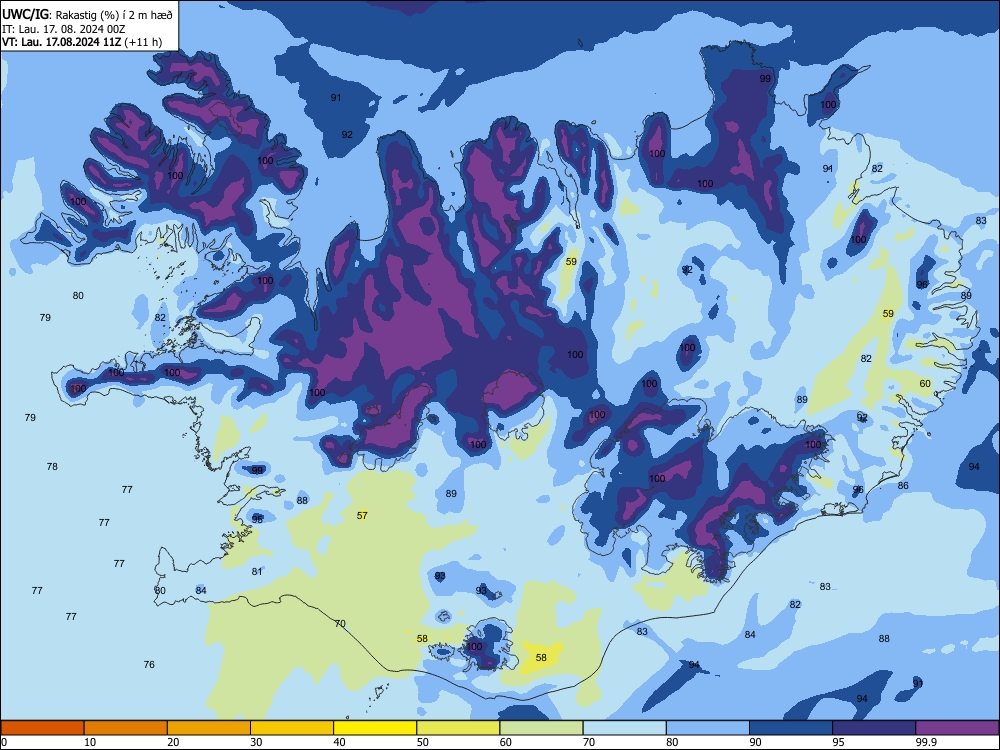Click the '78' humidity value on the map

point(52,467)
